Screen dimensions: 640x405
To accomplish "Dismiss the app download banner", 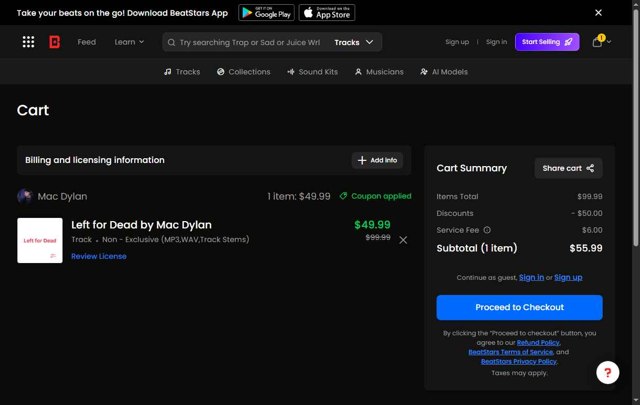I will (x=598, y=13).
